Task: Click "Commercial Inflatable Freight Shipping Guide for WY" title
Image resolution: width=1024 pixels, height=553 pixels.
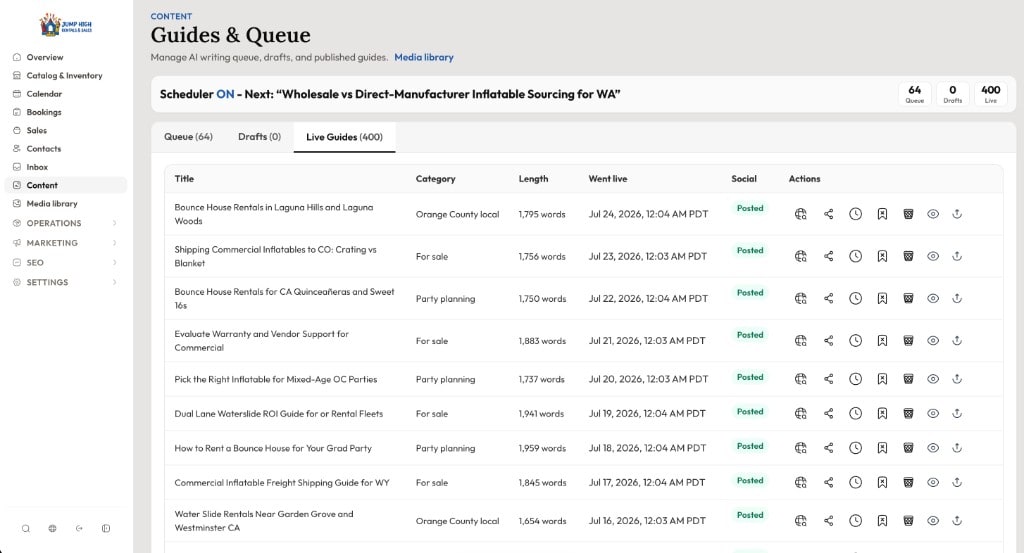Action: pos(281,483)
